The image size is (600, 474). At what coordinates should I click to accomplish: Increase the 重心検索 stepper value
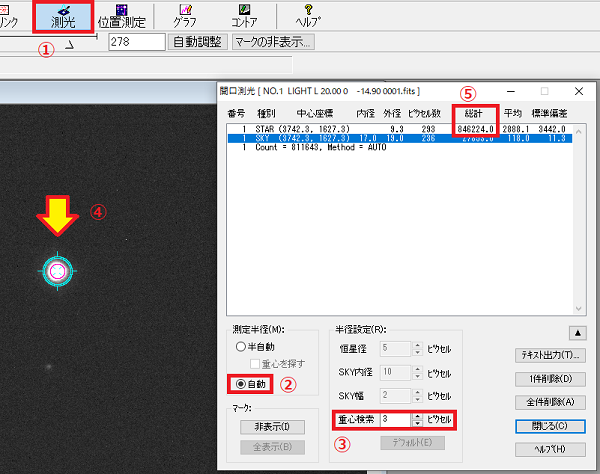(x=417, y=416)
